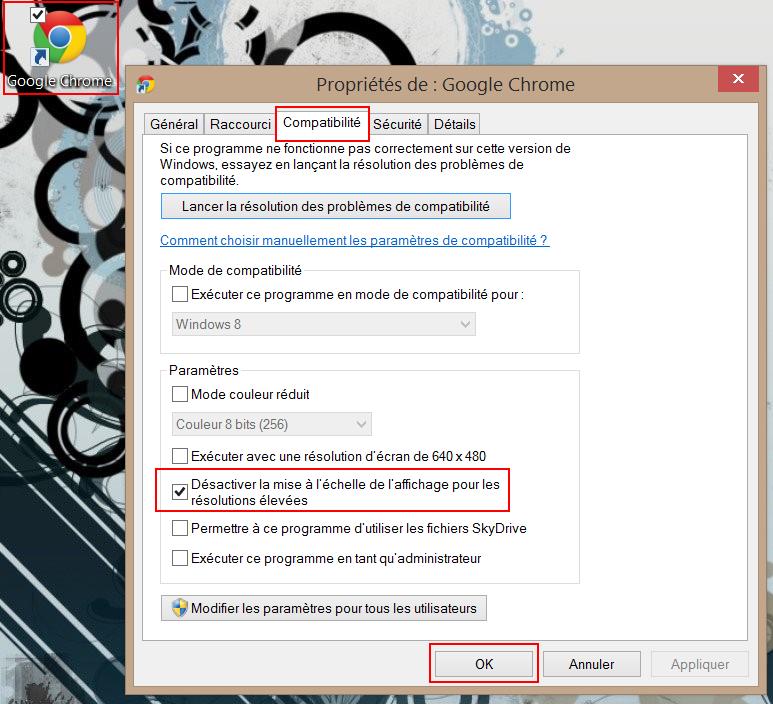Expand the Windows 8 compatibility dropdown
Screen dimensions: 773x704
tap(323, 324)
